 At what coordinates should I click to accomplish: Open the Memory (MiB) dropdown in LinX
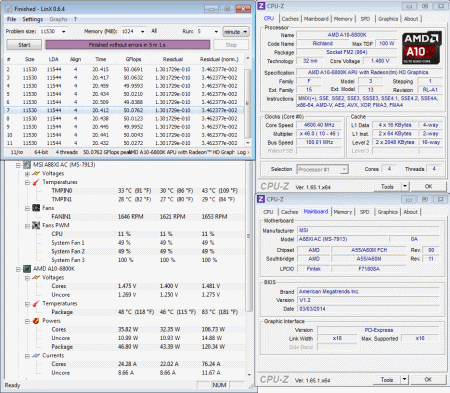coord(143,32)
